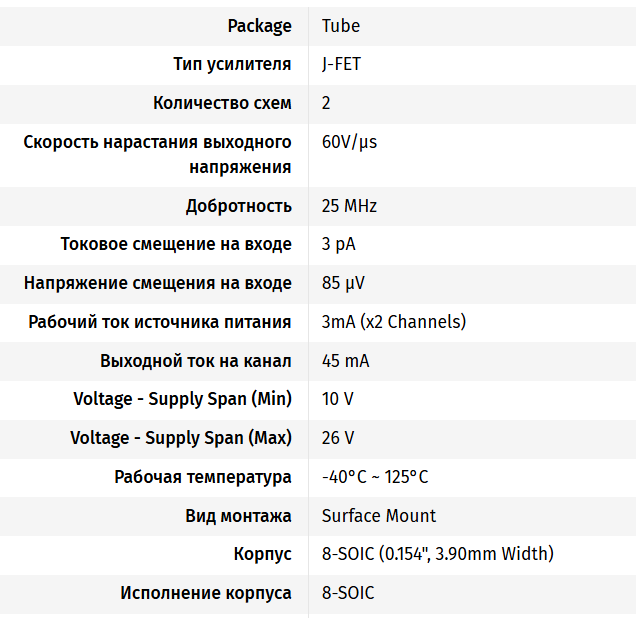The image size is (636, 618).
Task: Select the 8-SOIC (0.154", 3.90mm Width) value
Action: (437, 554)
